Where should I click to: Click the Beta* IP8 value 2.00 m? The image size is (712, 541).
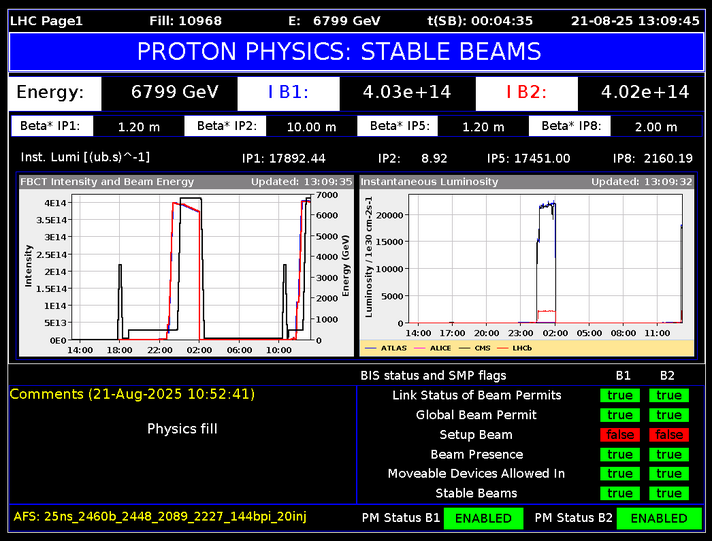(655, 127)
